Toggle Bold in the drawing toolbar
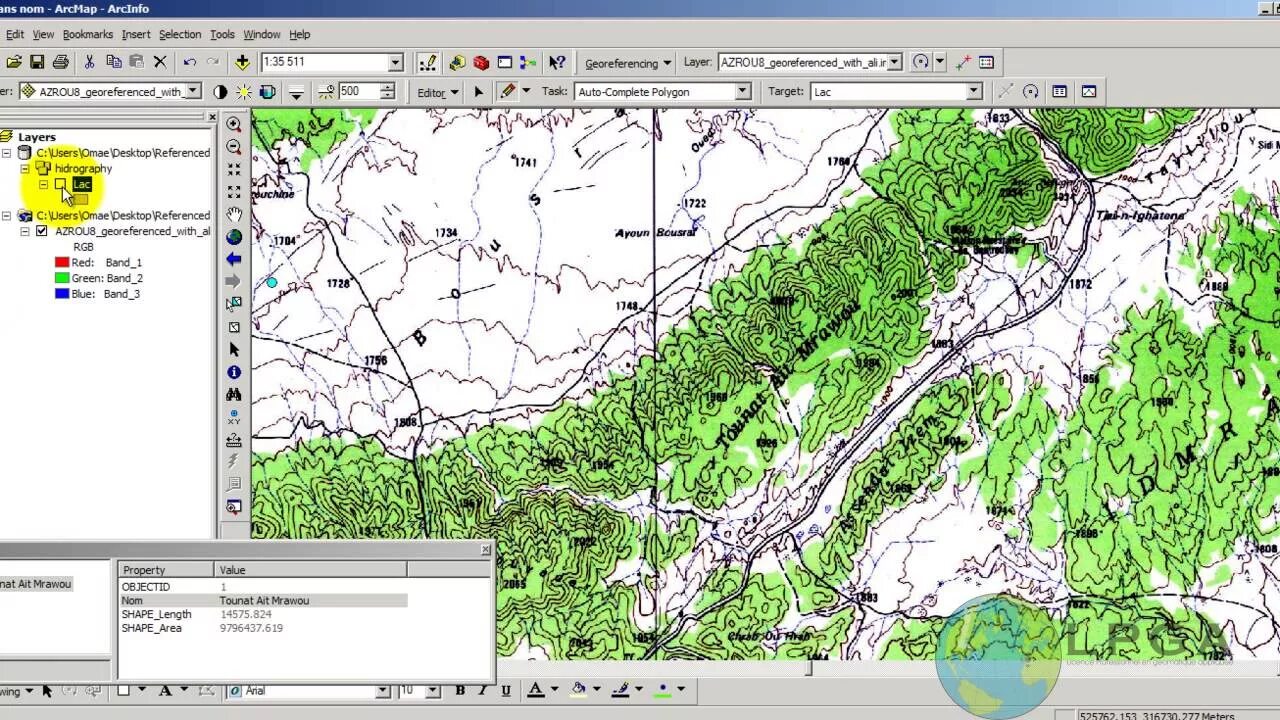This screenshot has height=720, width=1280. click(x=460, y=690)
